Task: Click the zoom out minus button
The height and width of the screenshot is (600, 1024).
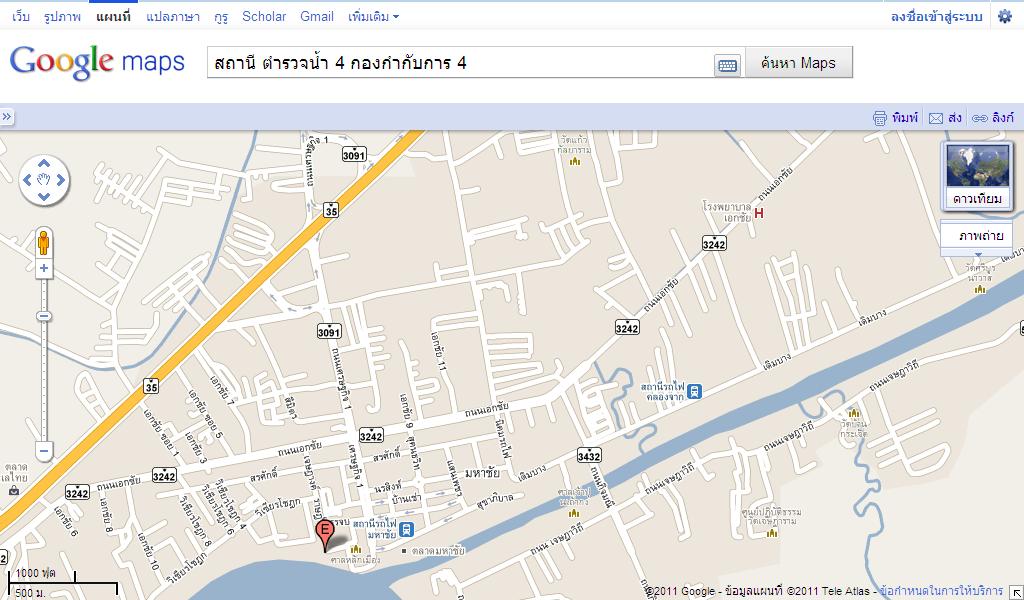Action: (44, 452)
